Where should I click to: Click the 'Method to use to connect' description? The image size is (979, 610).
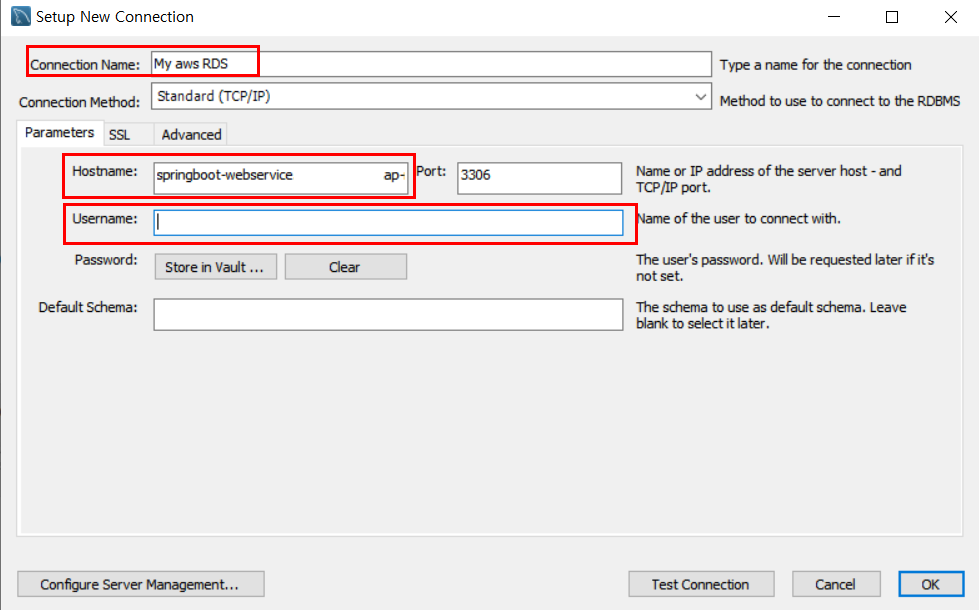pyautogui.click(x=840, y=101)
